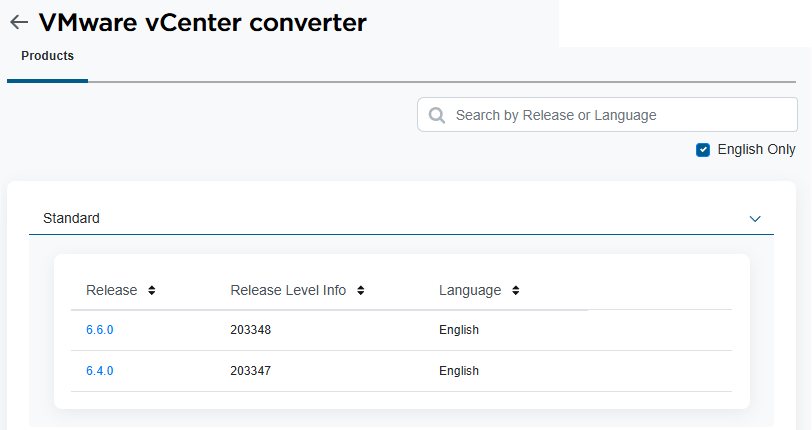Uncheck the English Only checkbox

click(x=703, y=150)
